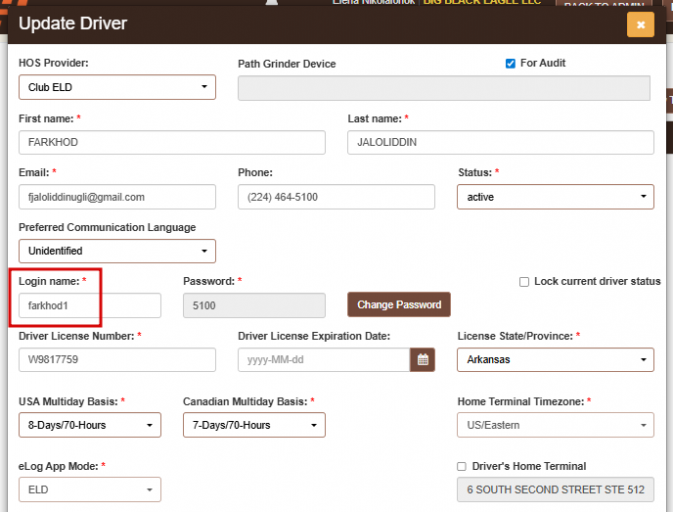Screen dimensions: 673x512
Task: Open License State/Province dropdown
Action: point(555,360)
